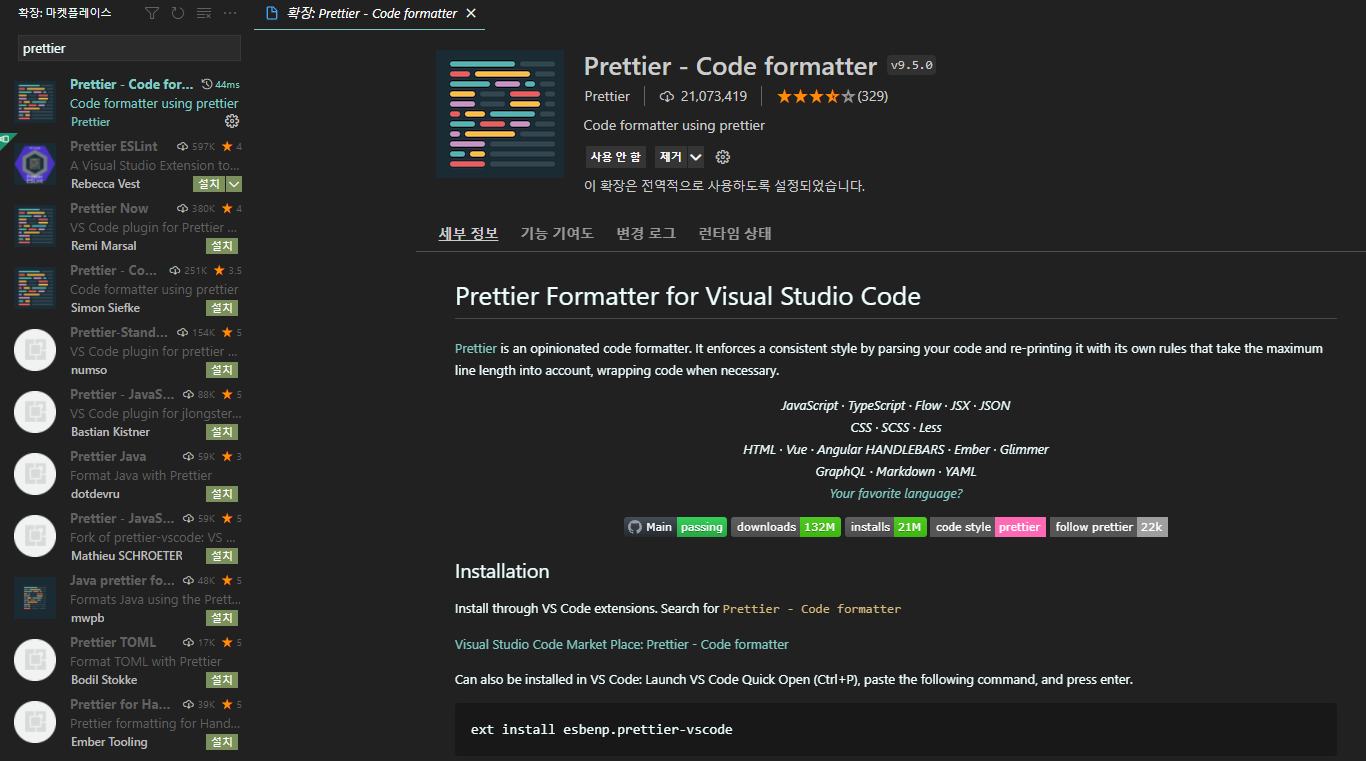Viewport: 1366px width, 761px height.
Task: Open Mathieu SCHROETER extension placeholder icon
Action: 35,536
